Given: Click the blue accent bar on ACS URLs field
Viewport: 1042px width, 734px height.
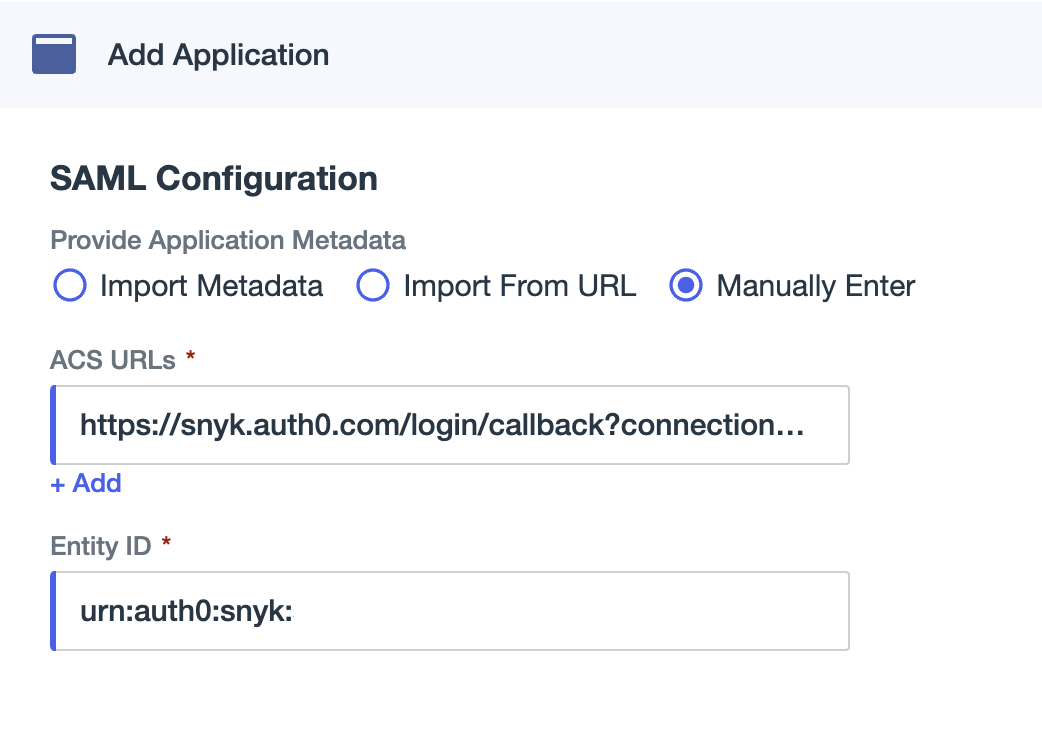Looking at the screenshot, I should (55, 424).
